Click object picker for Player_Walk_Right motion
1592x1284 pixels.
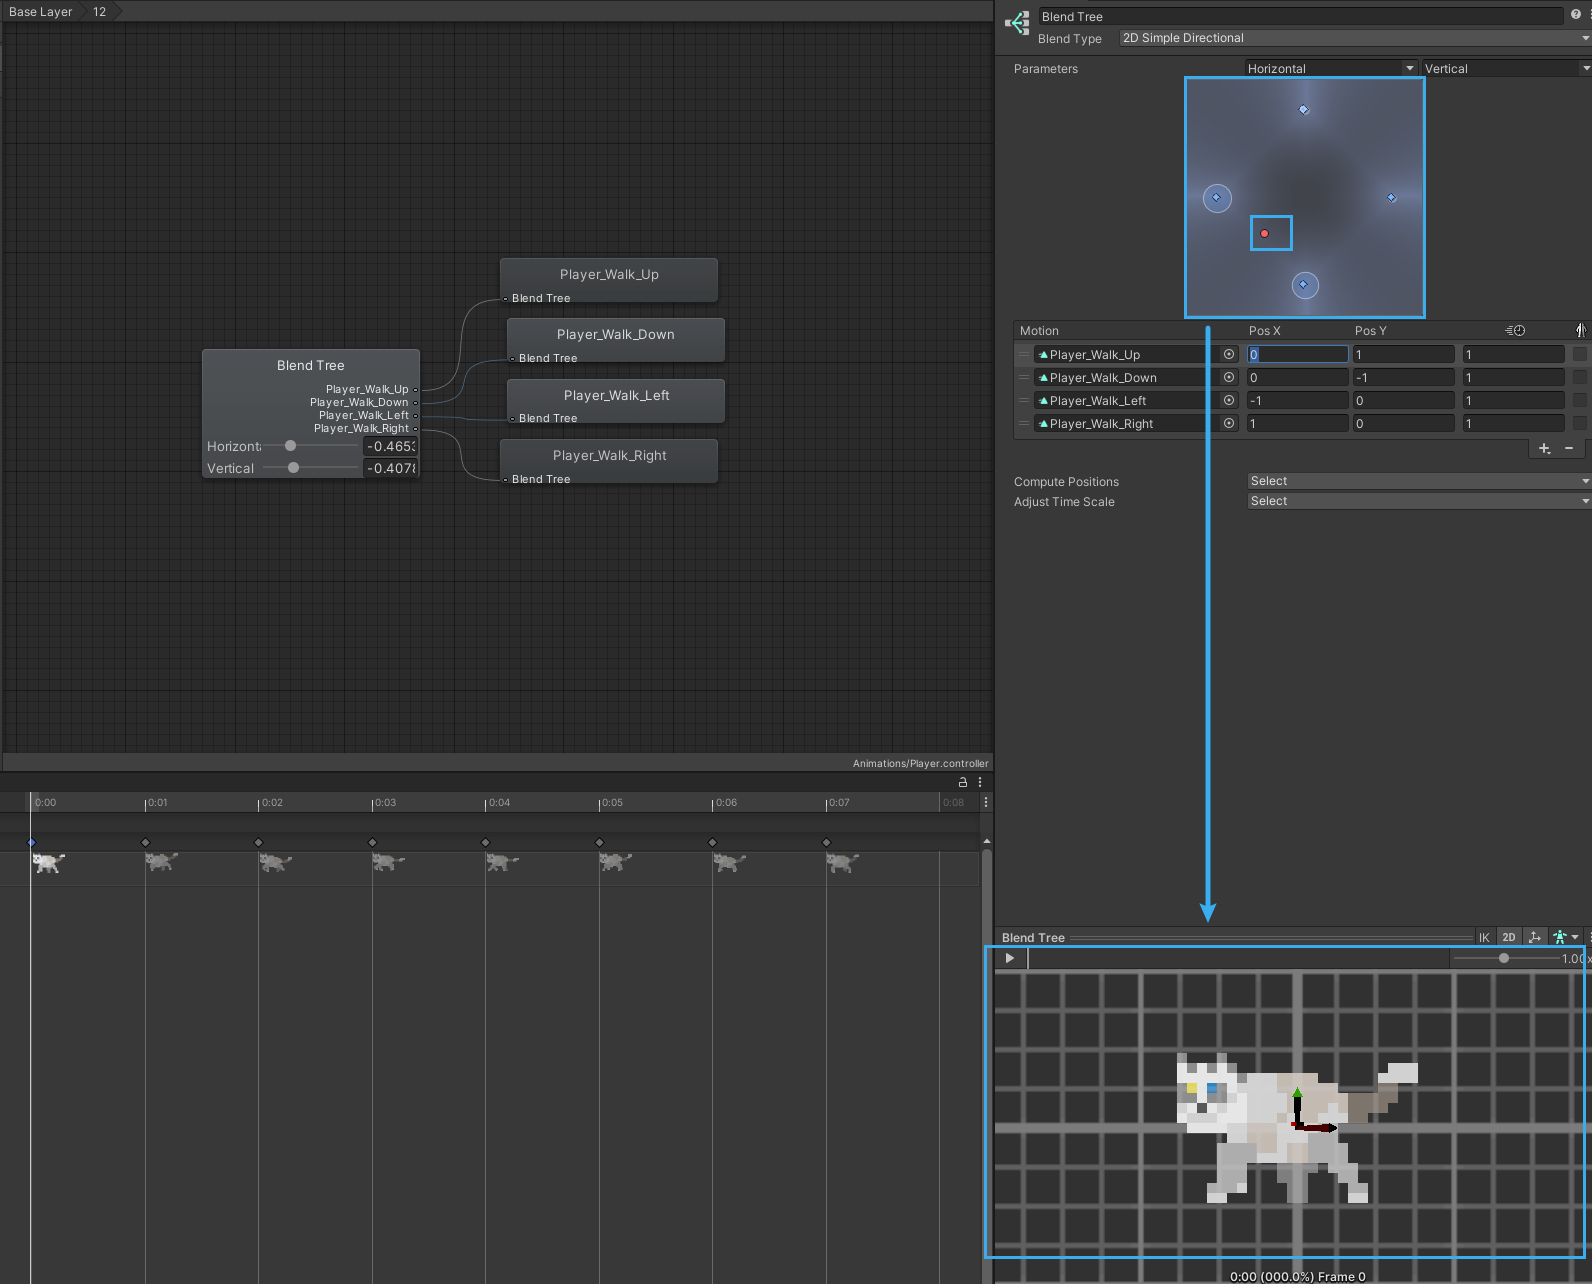click(x=1229, y=423)
